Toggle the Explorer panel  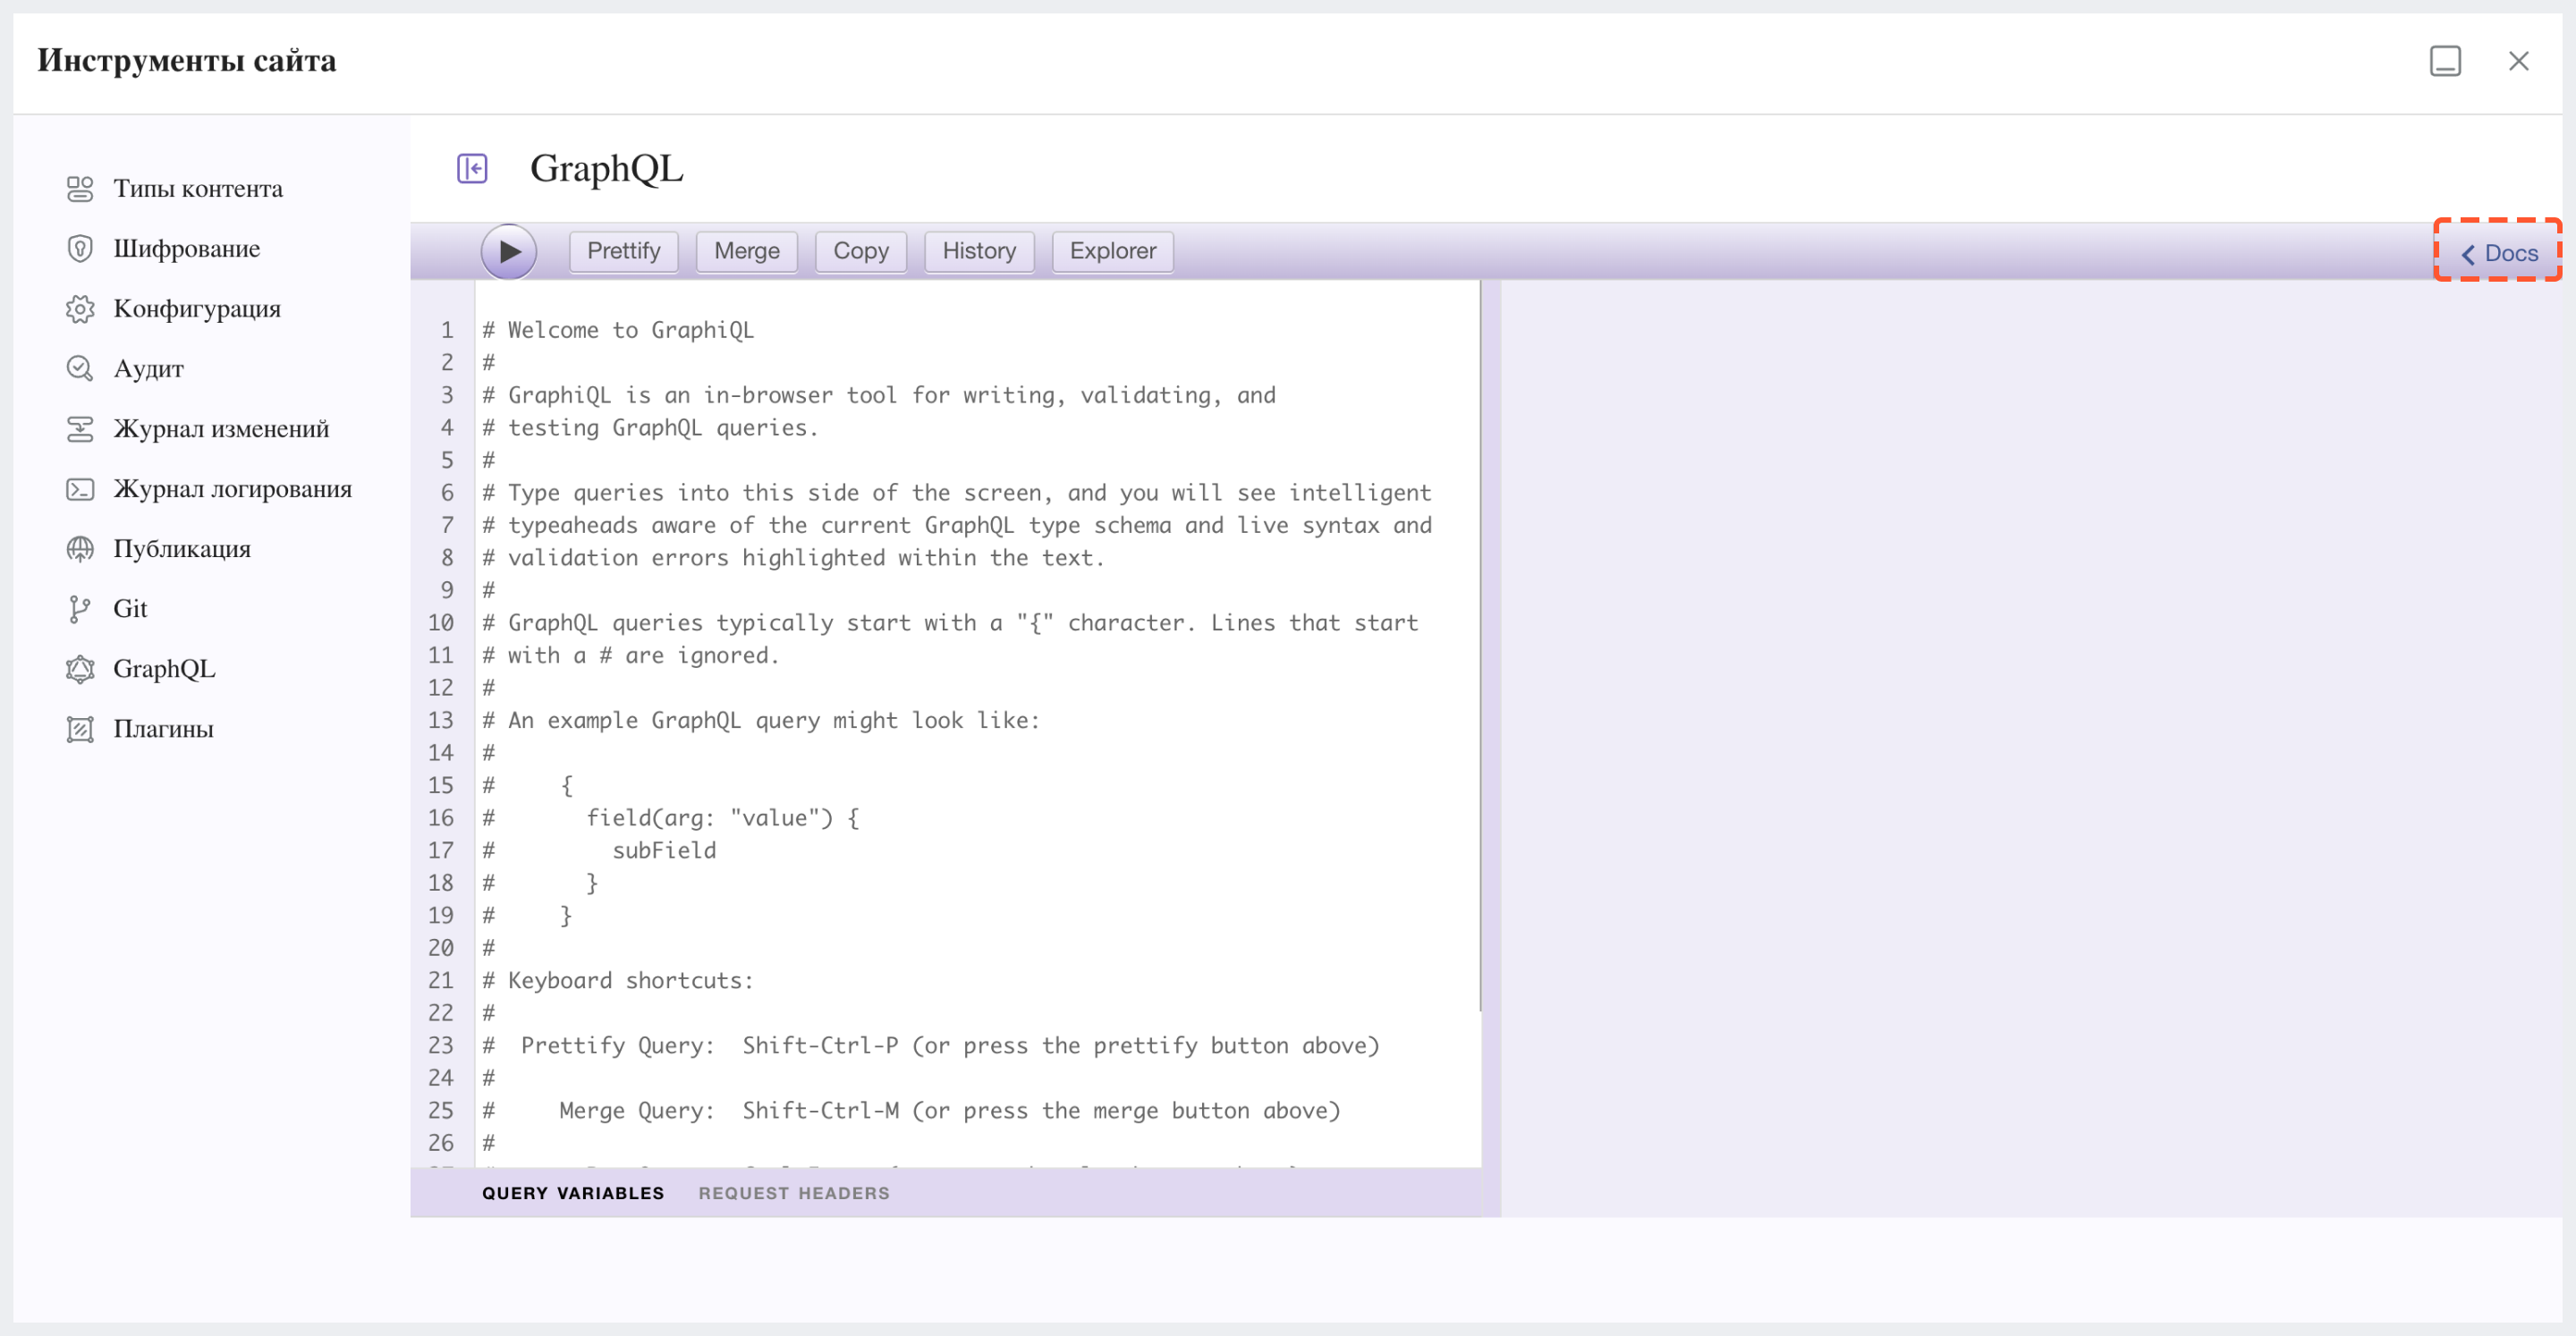click(x=1112, y=251)
